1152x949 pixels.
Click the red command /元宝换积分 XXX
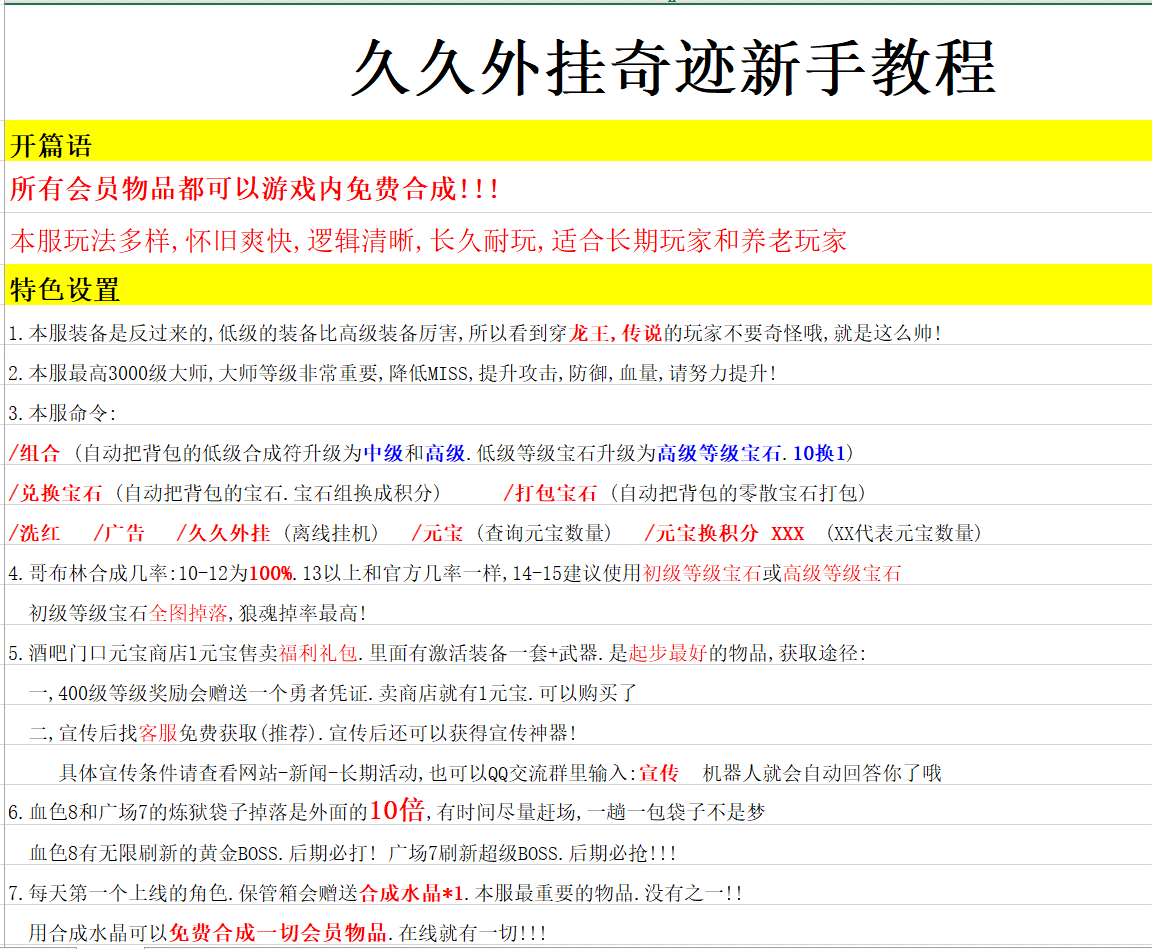point(724,533)
